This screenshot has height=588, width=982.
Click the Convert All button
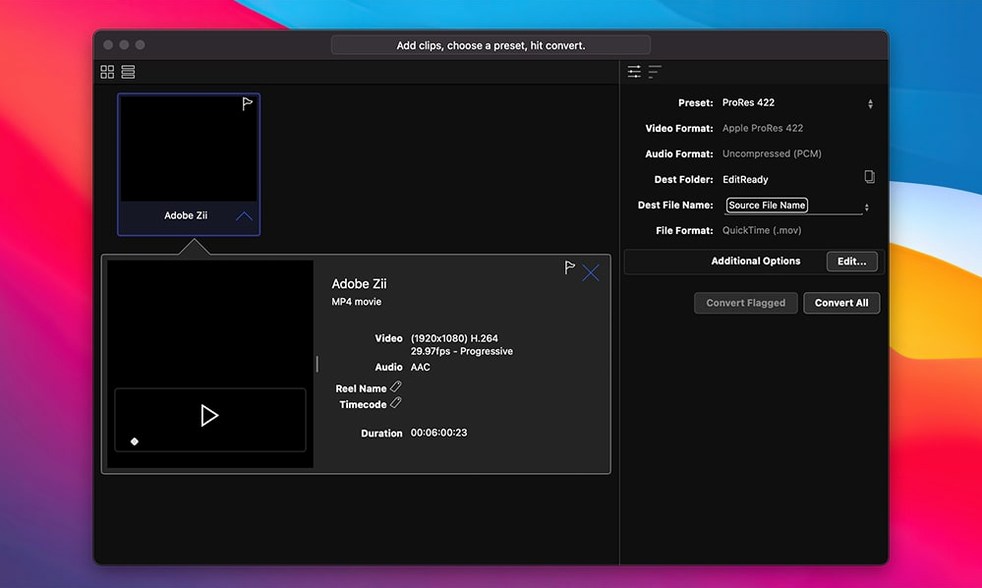(x=841, y=303)
